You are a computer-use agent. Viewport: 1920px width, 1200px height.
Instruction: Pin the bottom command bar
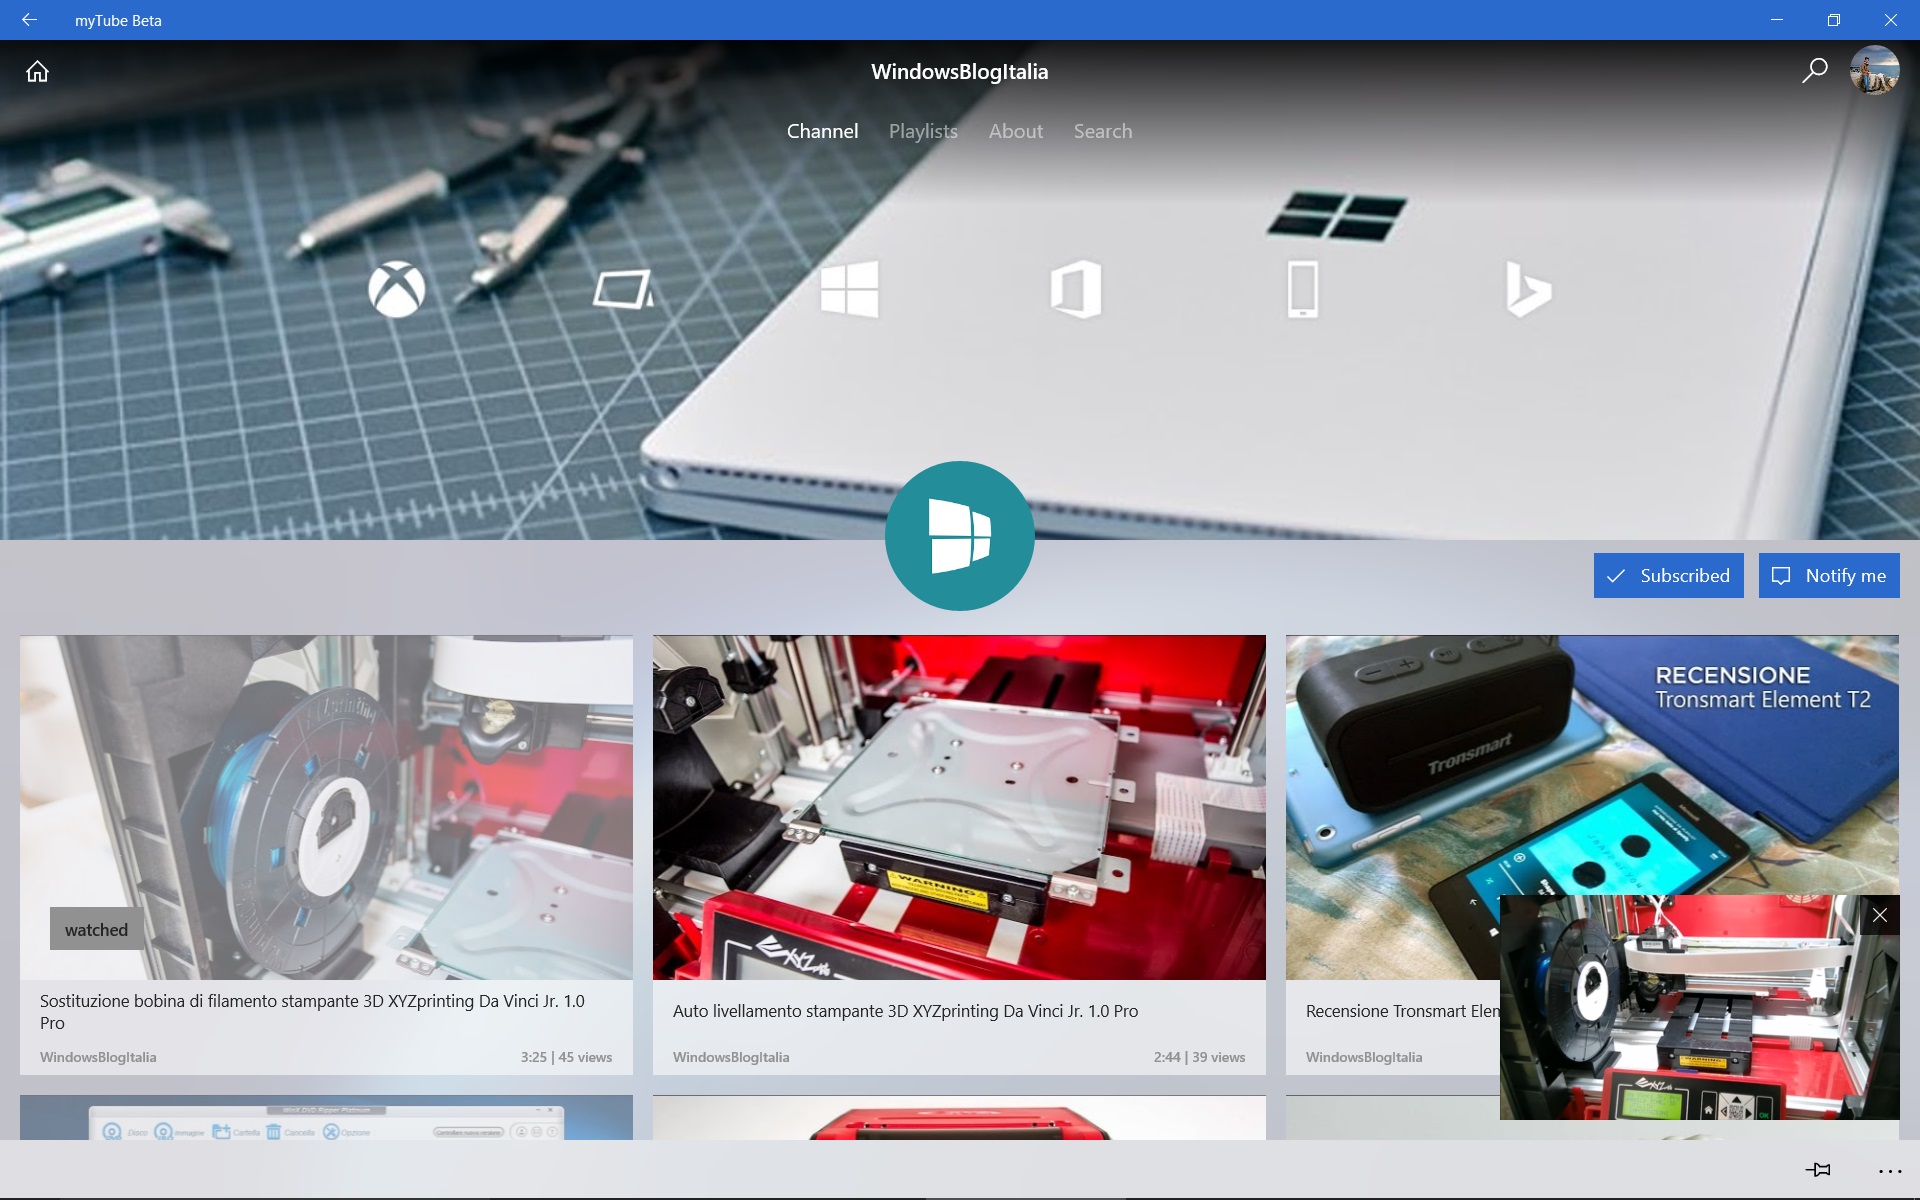pos(1818,1170)
